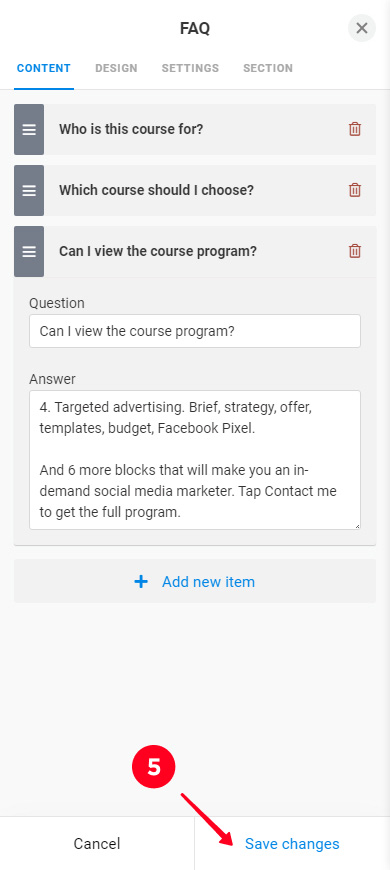Close the FAQ panel with X icon
Image resolution: width=390 pixels, height=870 pixels.
[362, 28]
